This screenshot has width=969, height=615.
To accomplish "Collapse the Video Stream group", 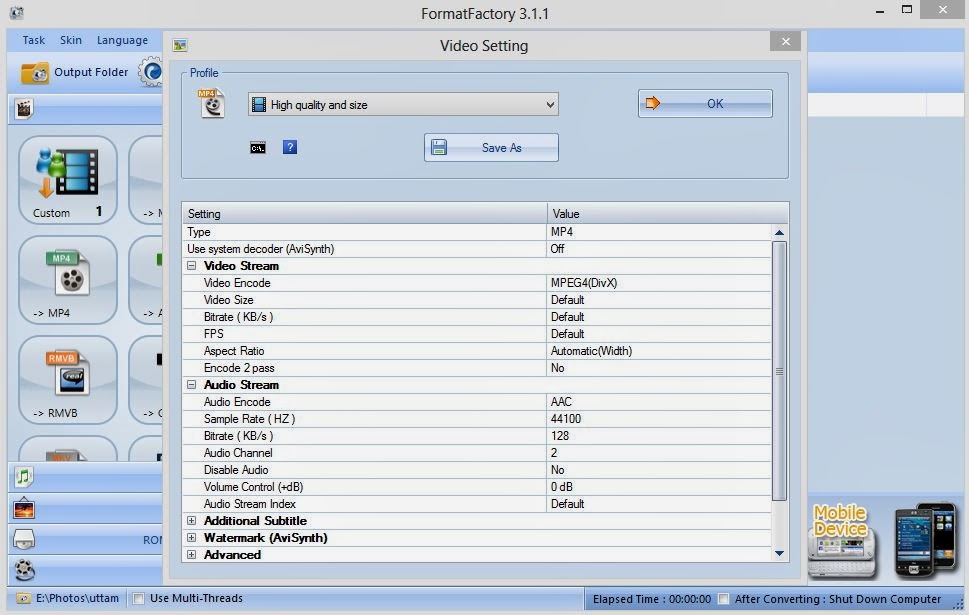I will (192, 266).
